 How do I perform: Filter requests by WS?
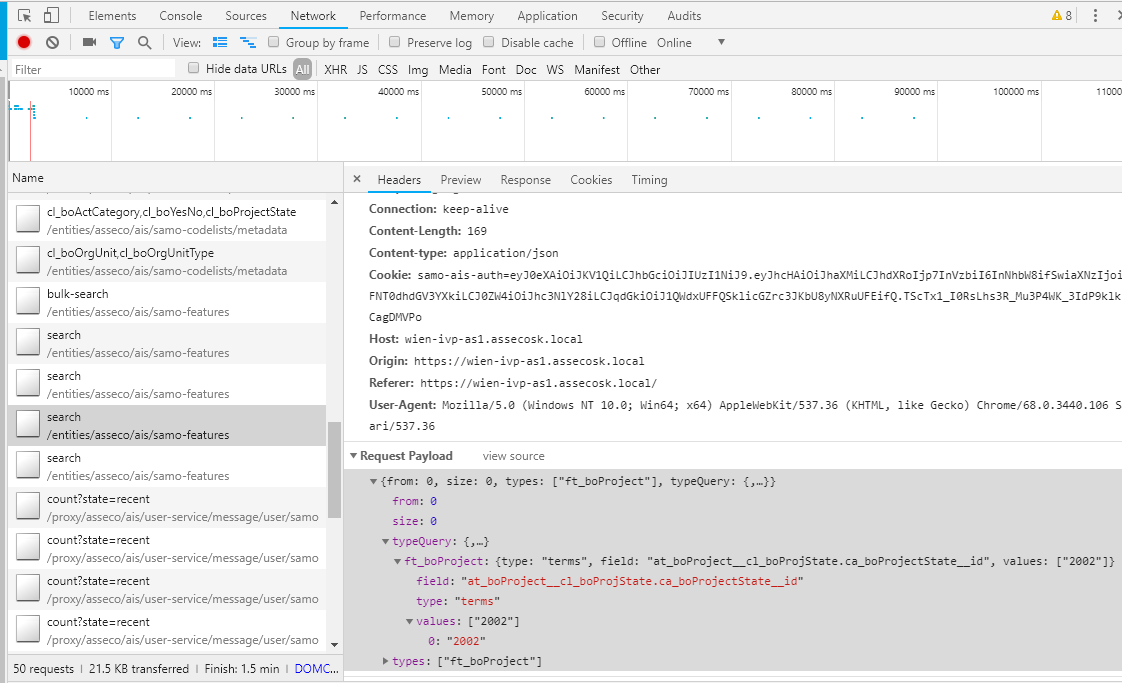point(555,69)
